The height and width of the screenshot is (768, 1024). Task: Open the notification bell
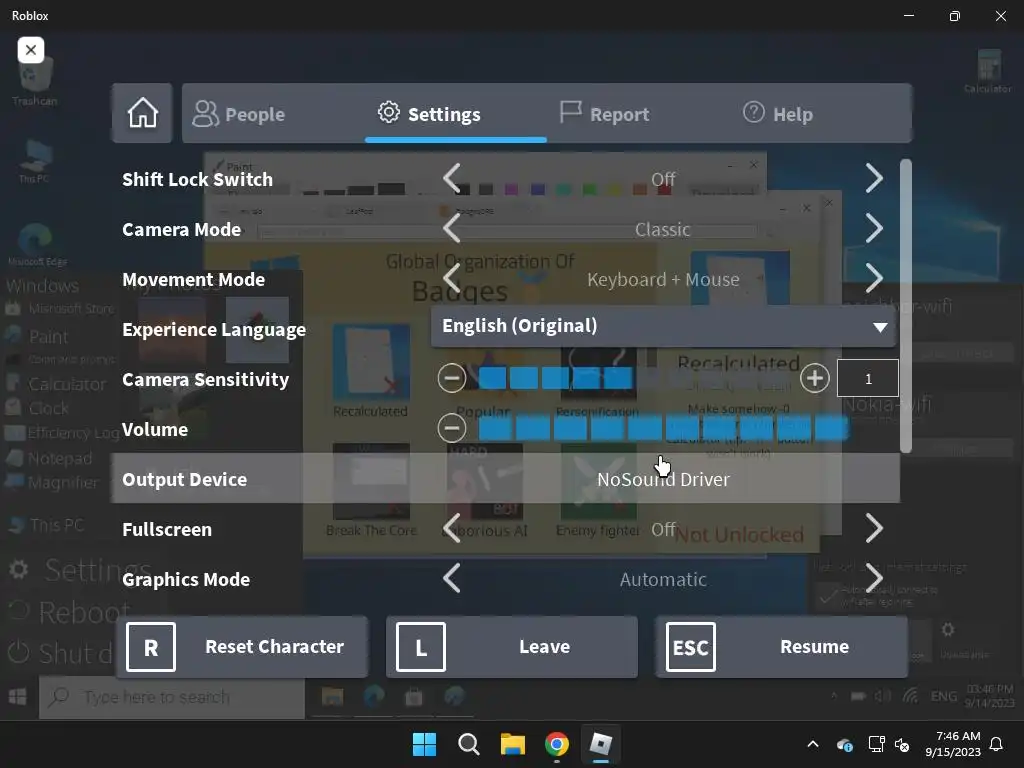coord(997,744)
